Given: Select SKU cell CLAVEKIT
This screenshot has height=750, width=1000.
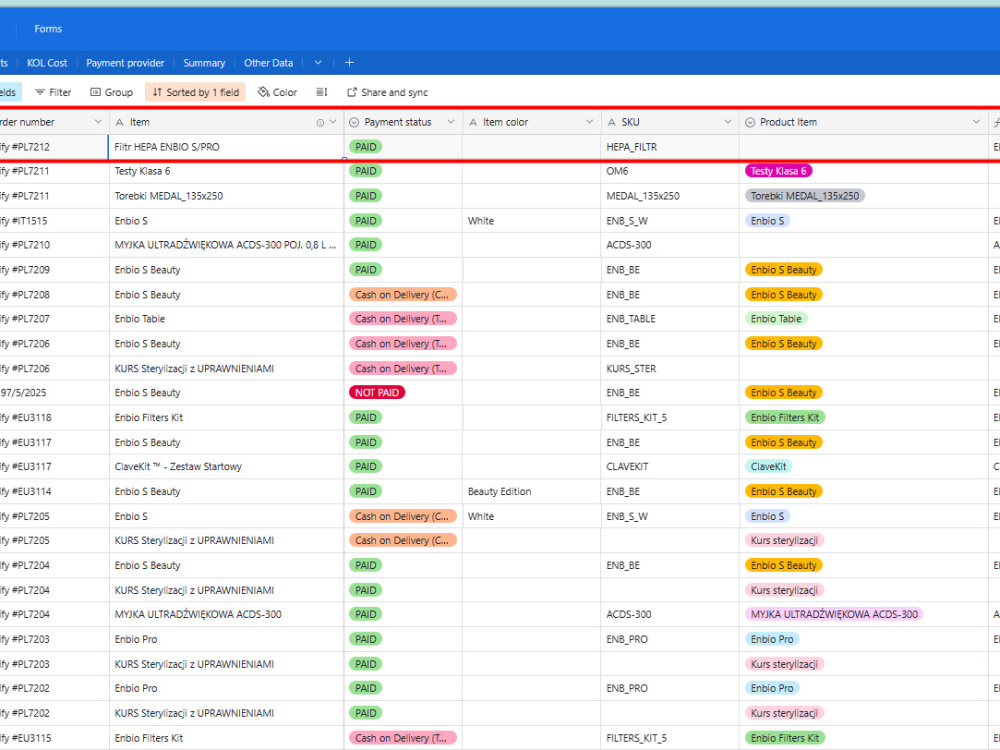Looking at the screenshot, I should click(670, 467).
